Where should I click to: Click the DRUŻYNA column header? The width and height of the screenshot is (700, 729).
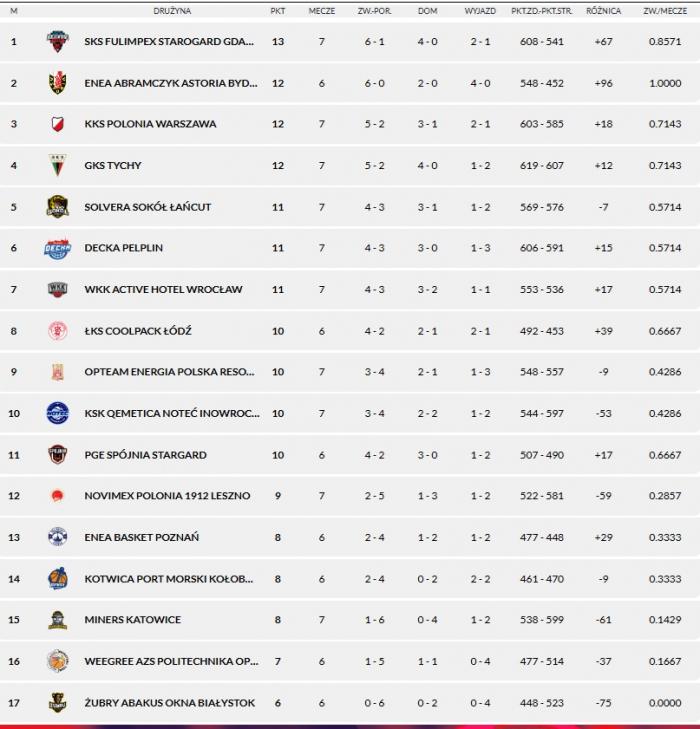172,11
